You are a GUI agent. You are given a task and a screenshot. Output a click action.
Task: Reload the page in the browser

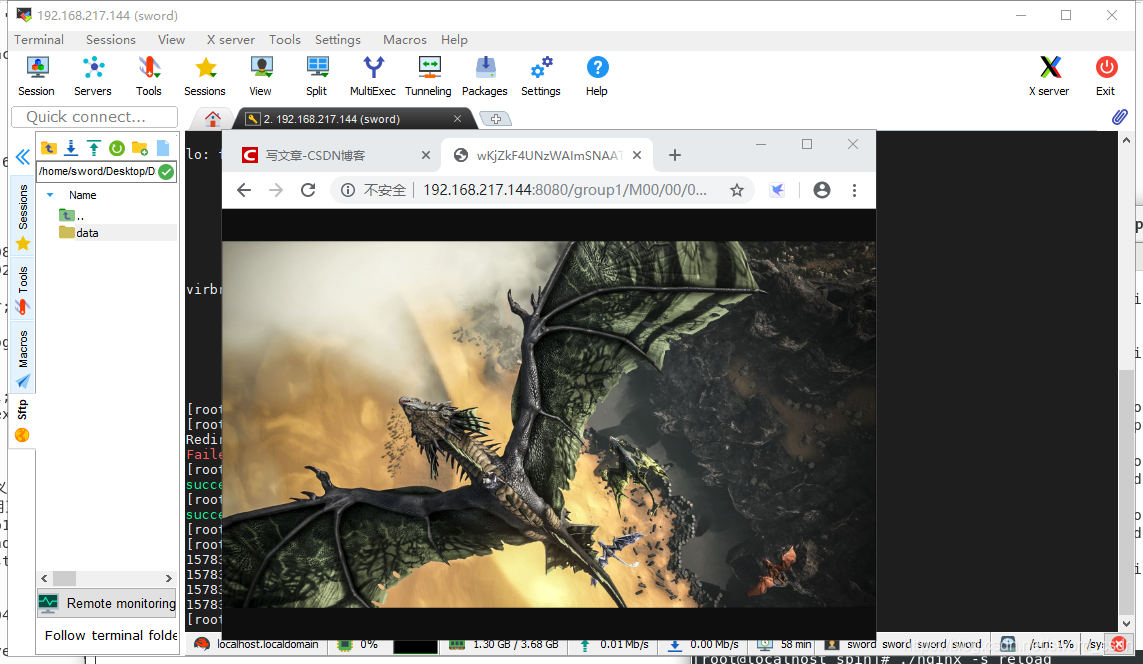308,190
